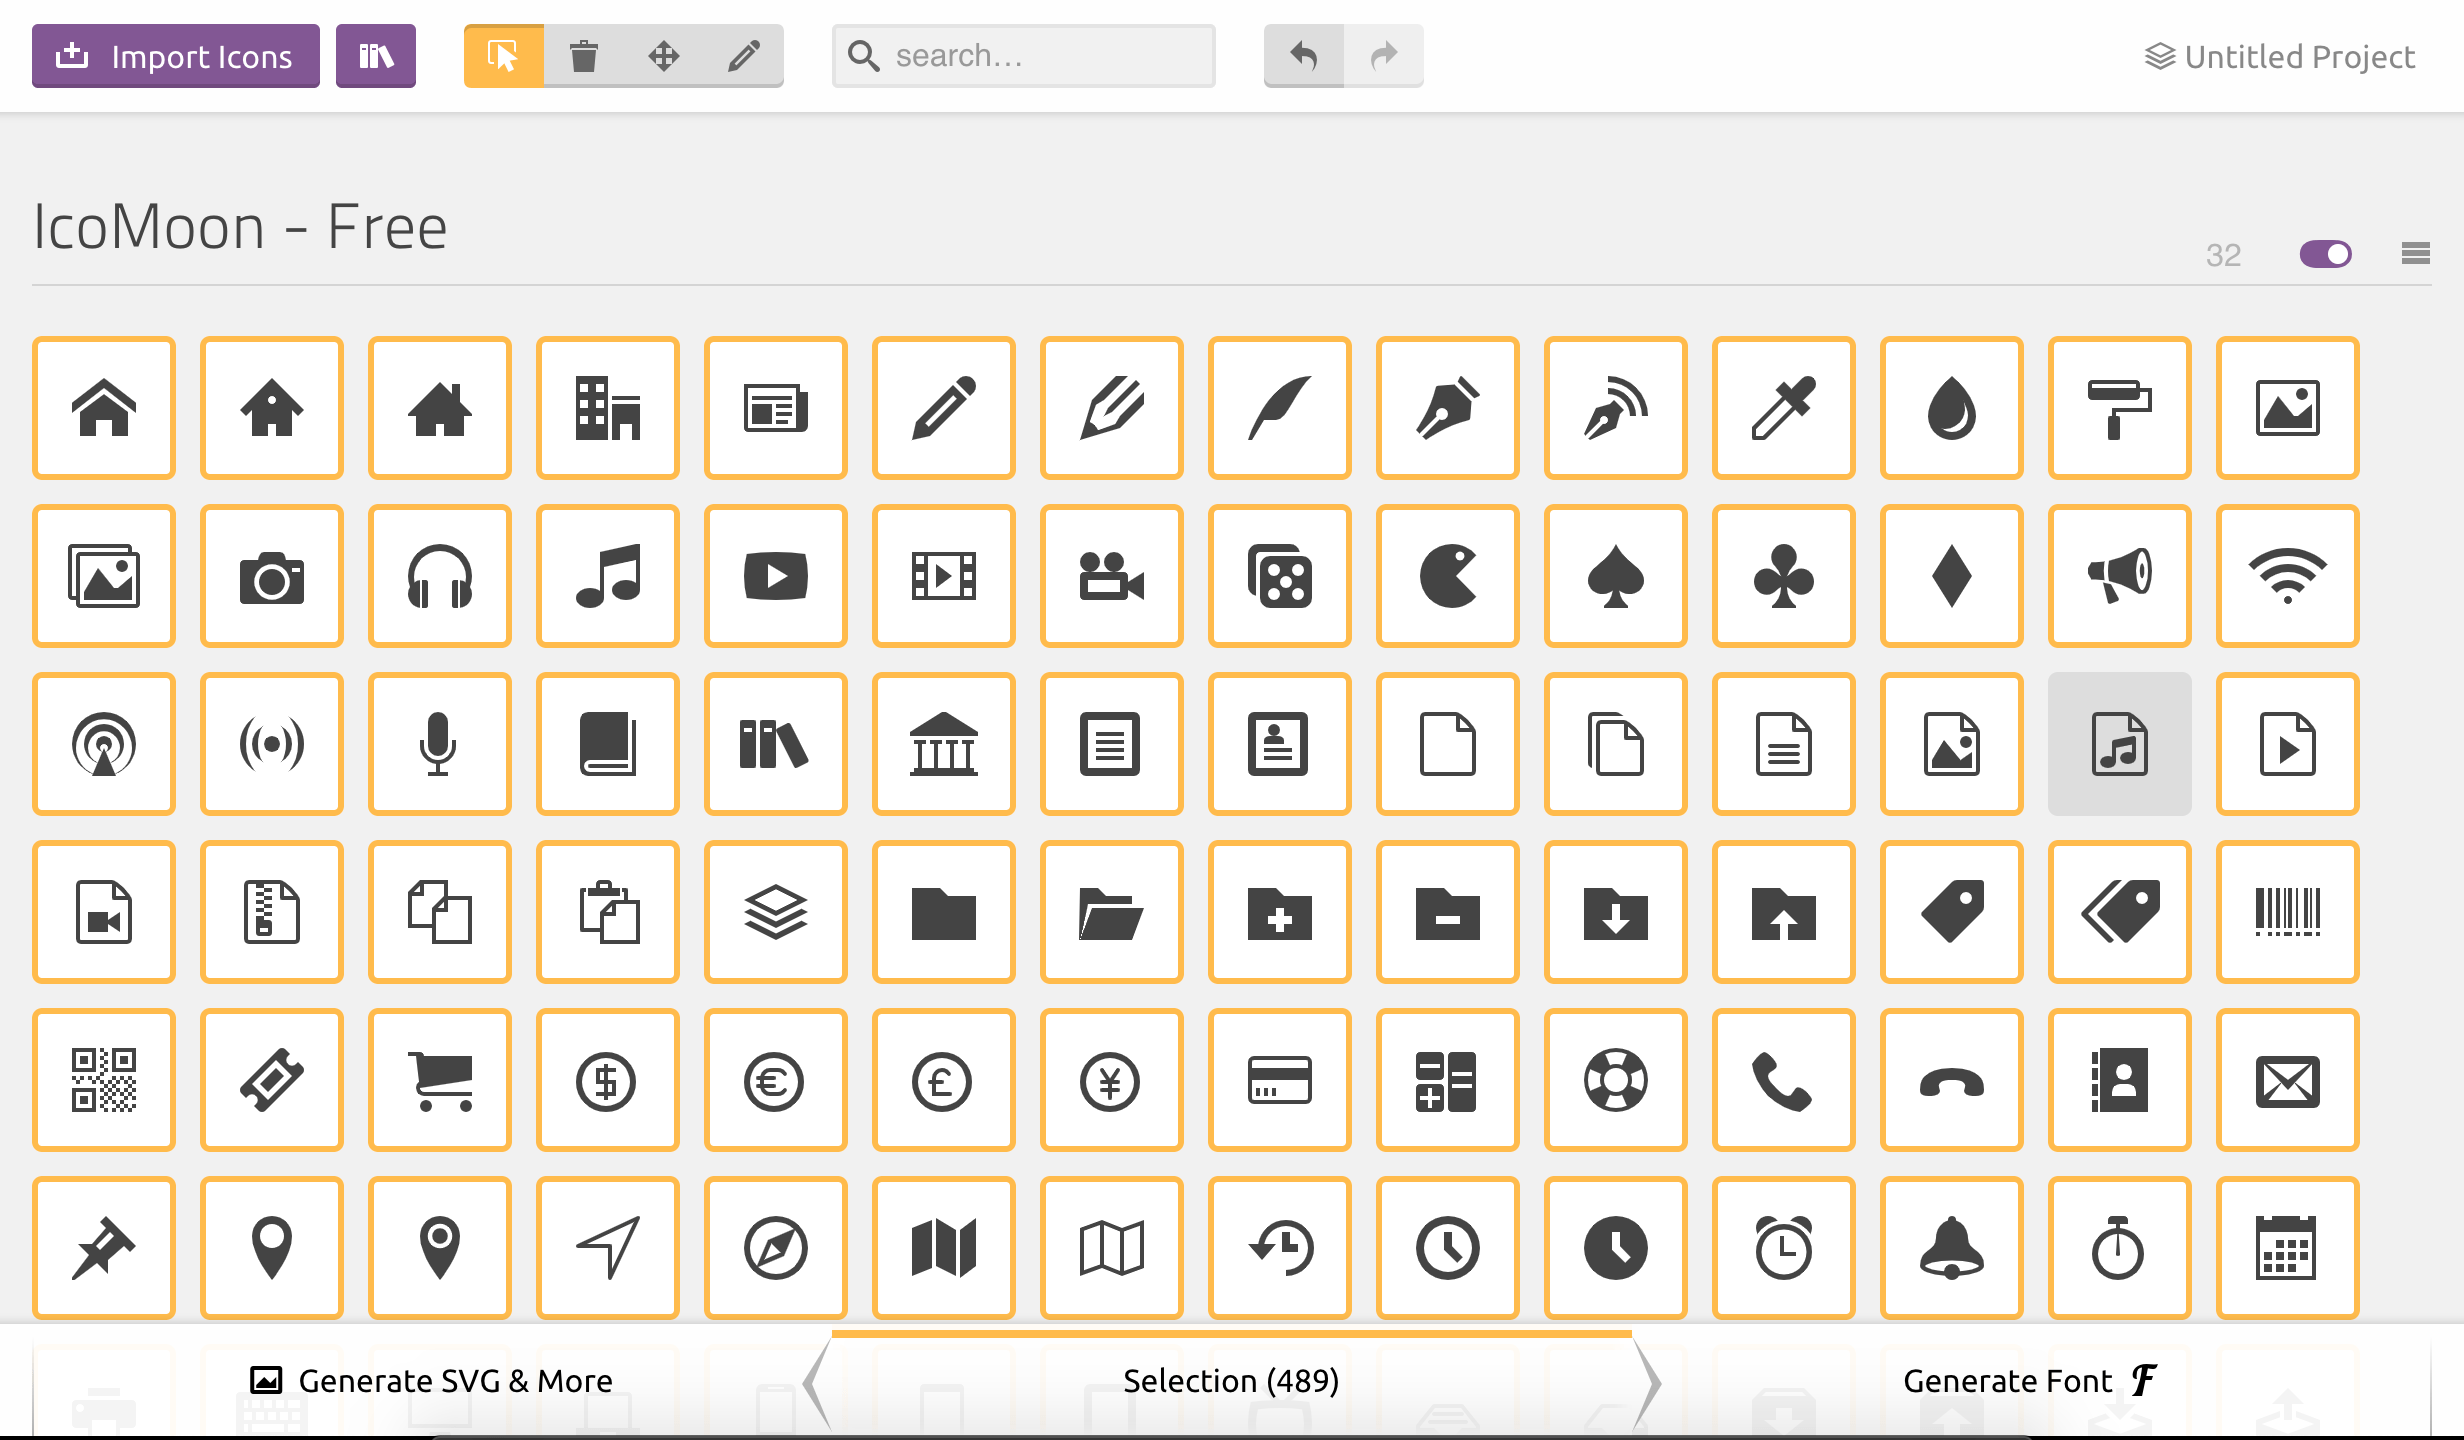Viewport: 2464px width, 1440px height.
Task: Click the Redo arrow button
Action: pos(1384,56)
